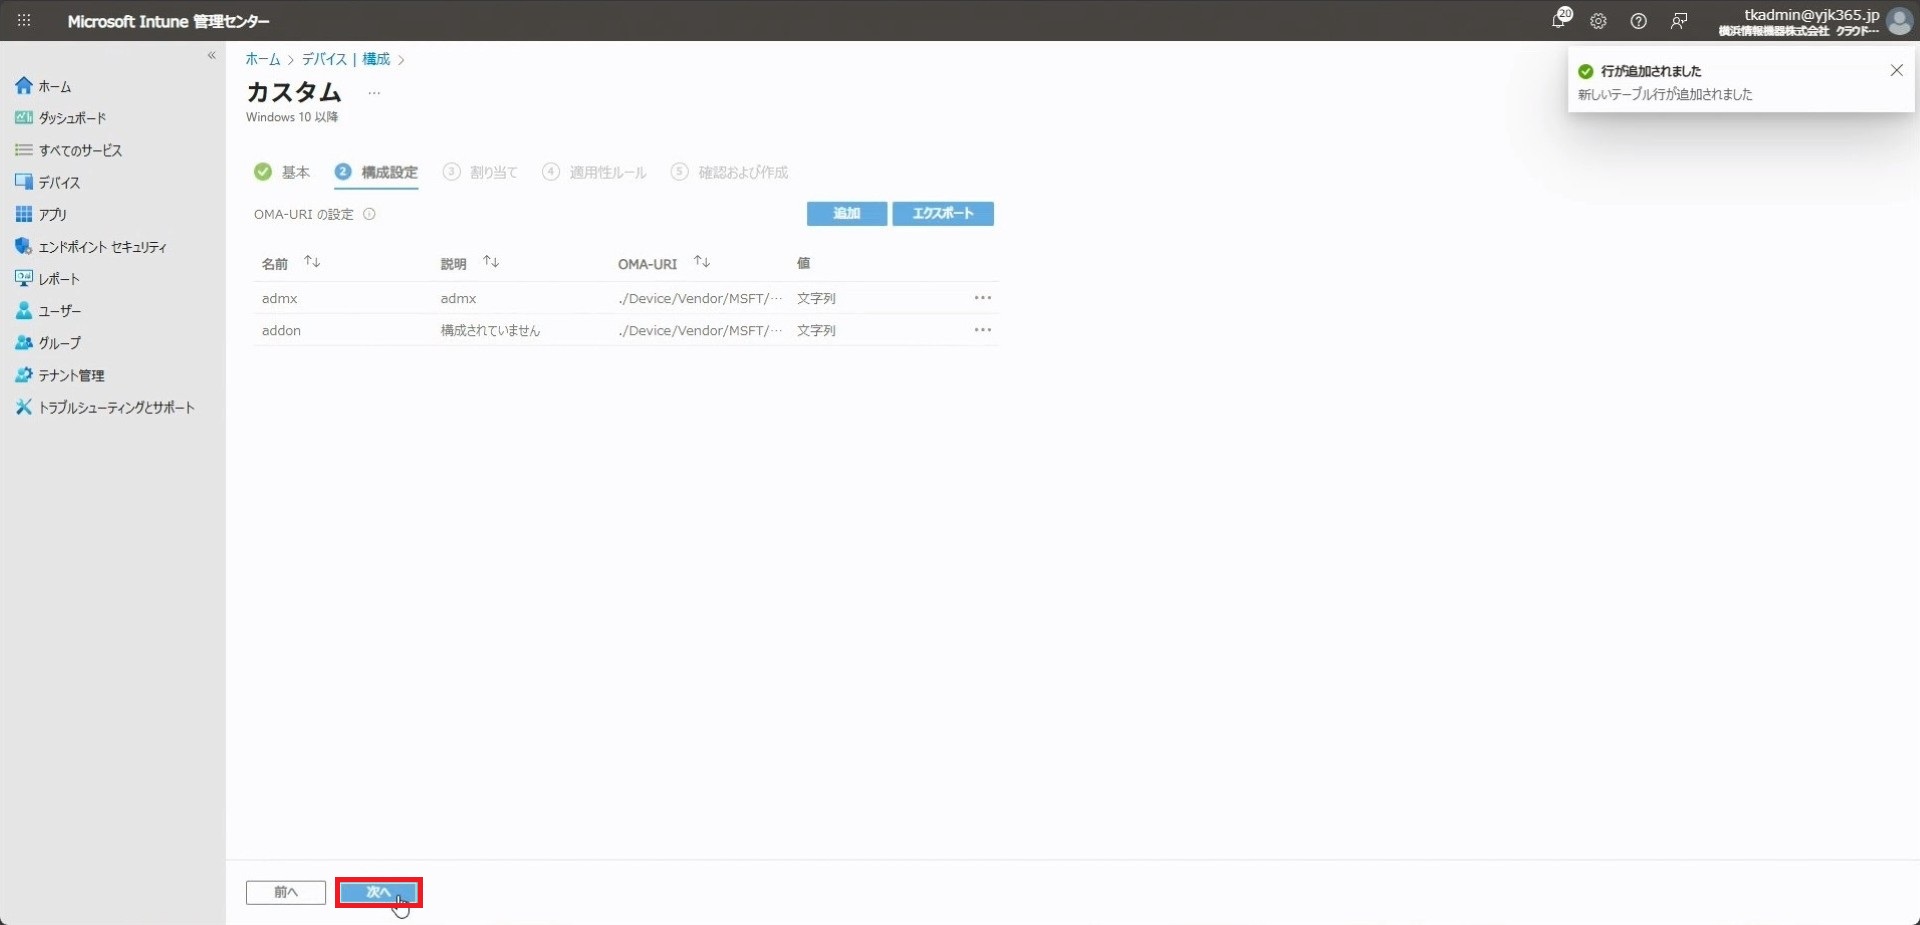Open the feedback icon in header
Image resolution: width=1920 pixels, height=925 pixels.
pos(1679,21)
